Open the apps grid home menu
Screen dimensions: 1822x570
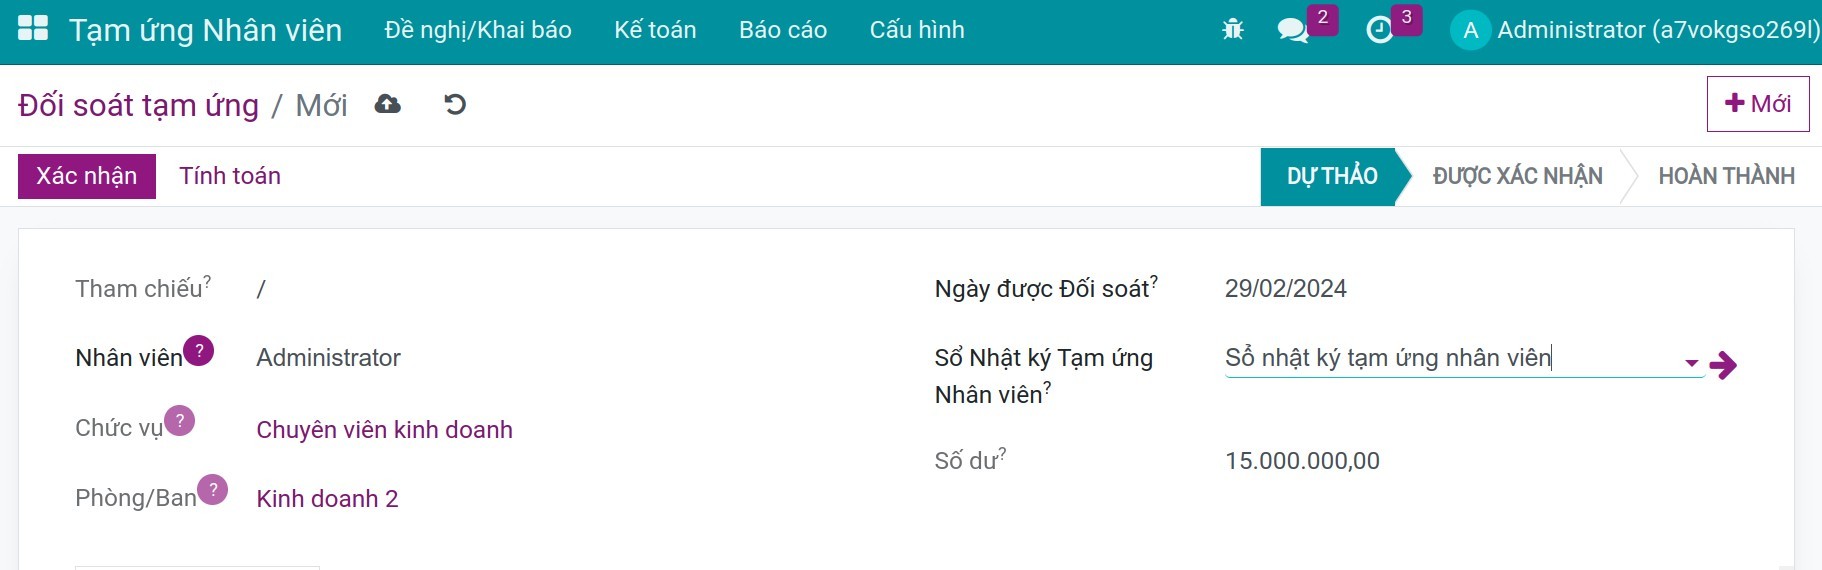33,29
